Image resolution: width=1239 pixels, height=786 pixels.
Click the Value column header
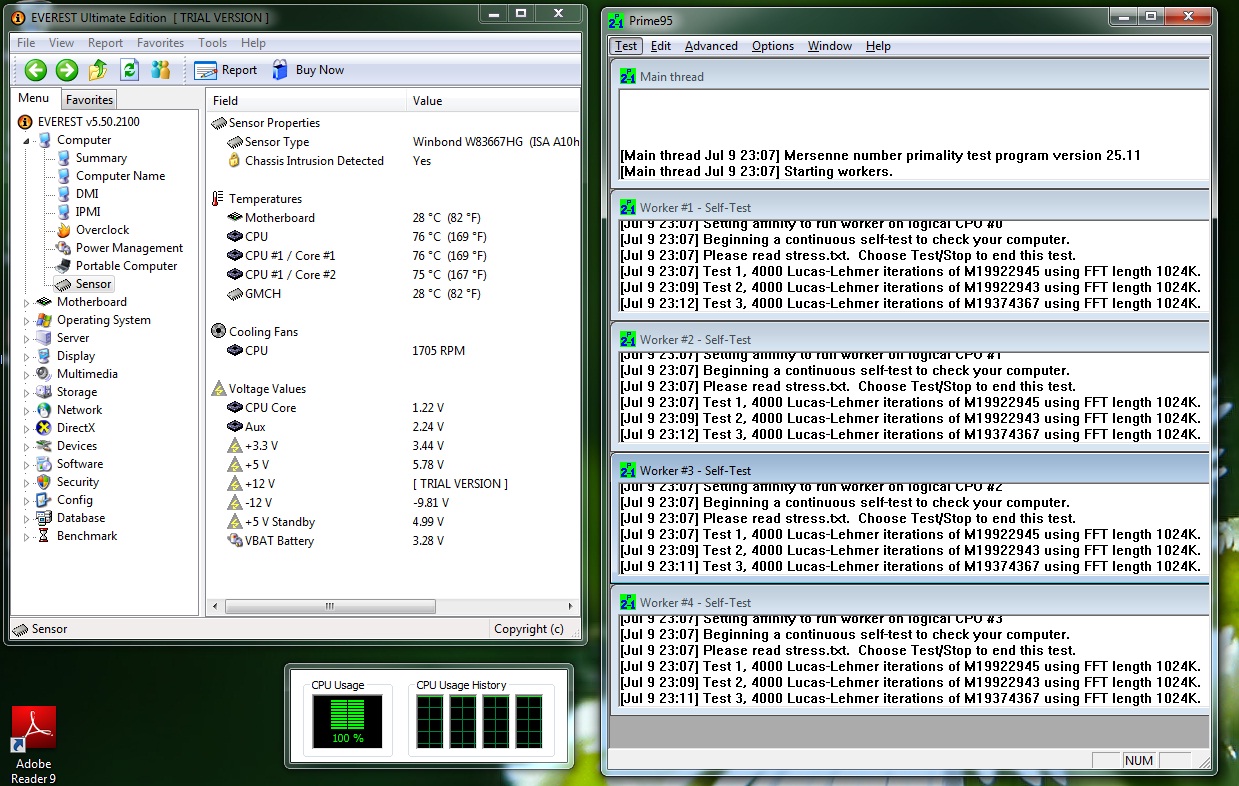(x=494, y=100)
